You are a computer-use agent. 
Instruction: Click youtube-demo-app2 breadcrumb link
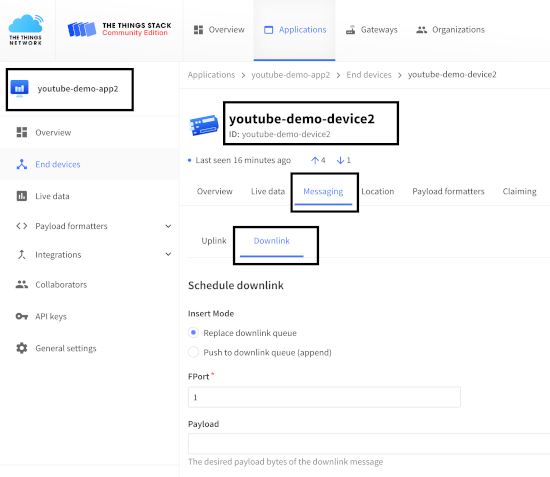[x=290, y=75]
